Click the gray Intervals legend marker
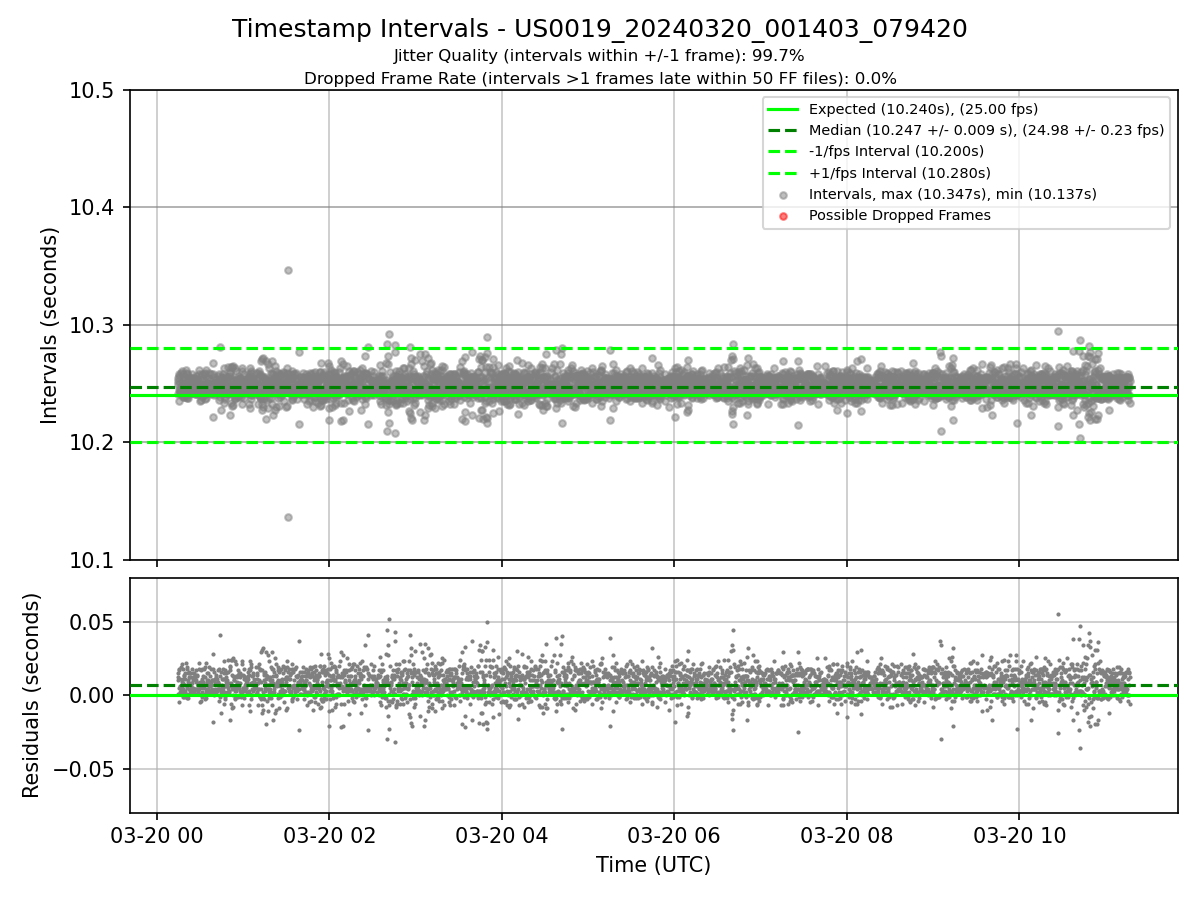Image resolution: width=1200 pixels, height=900 pixels. click(x=783, y=195)
